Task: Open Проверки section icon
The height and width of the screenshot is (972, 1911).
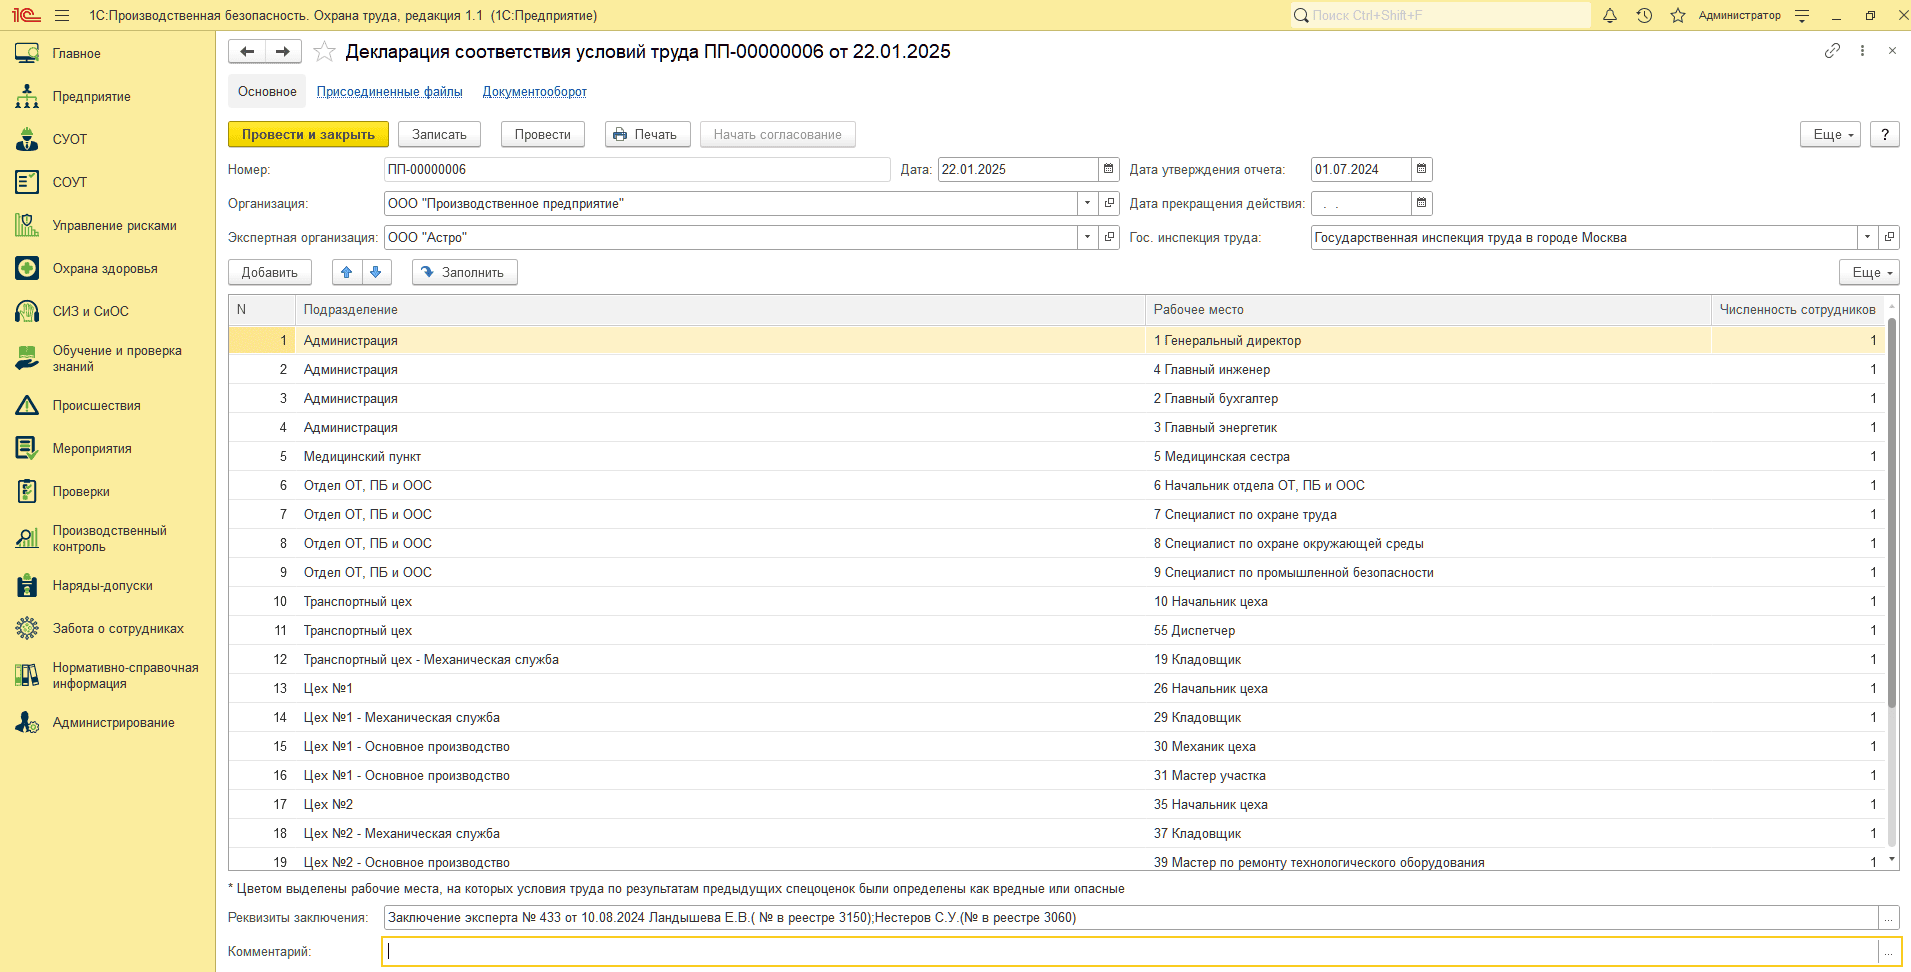Action: point(27,492)
